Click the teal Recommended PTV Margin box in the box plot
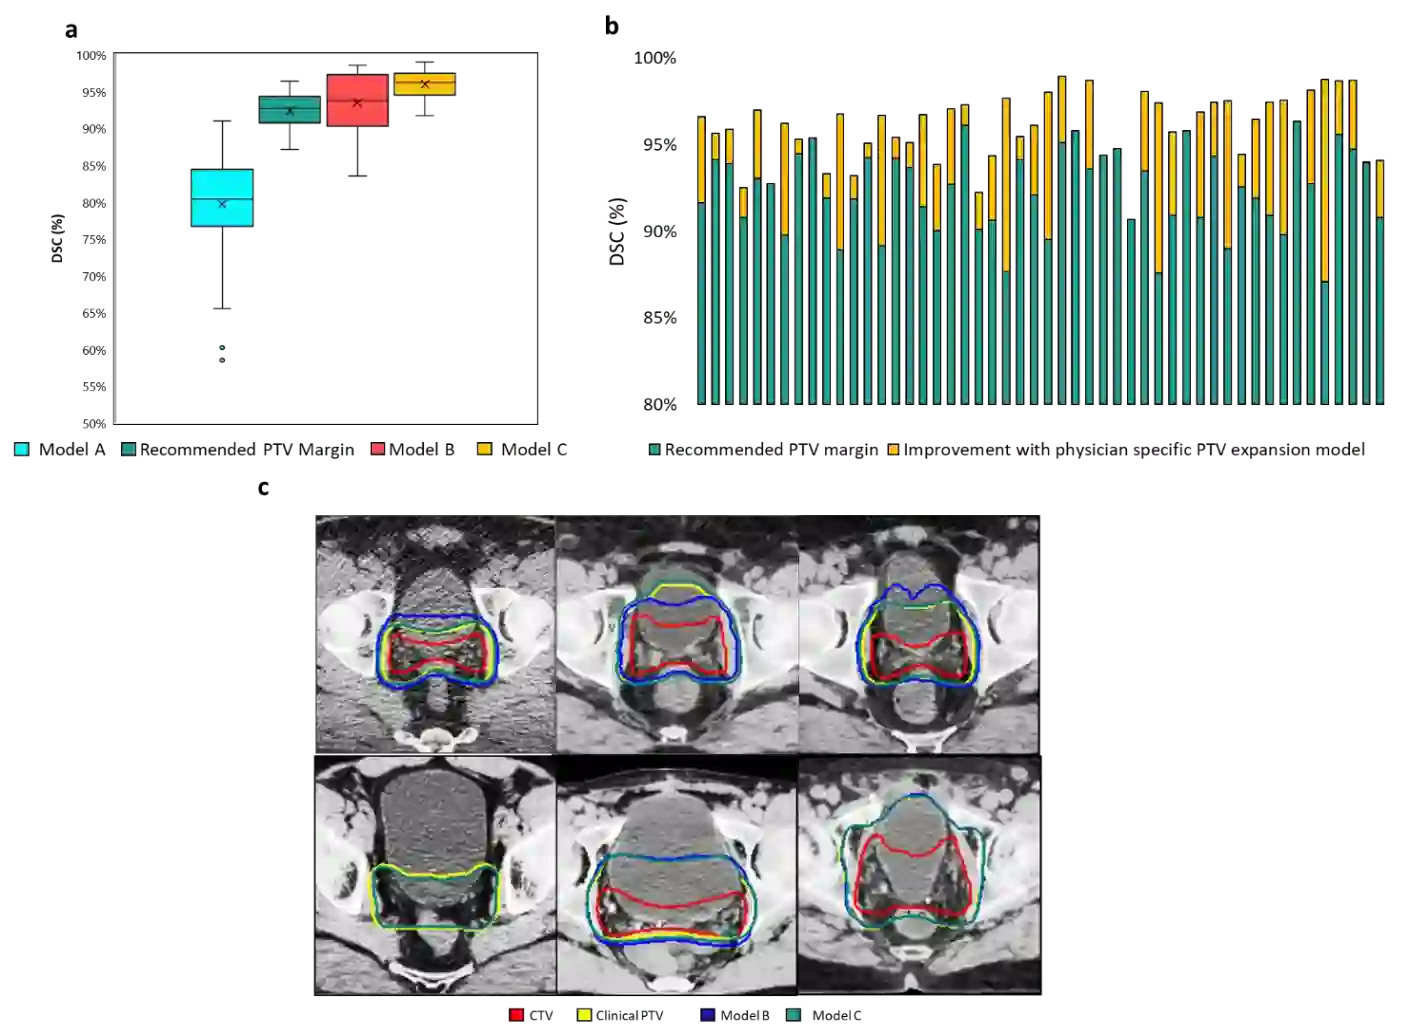1409x1034 pixels. click(x=290, y=110)
